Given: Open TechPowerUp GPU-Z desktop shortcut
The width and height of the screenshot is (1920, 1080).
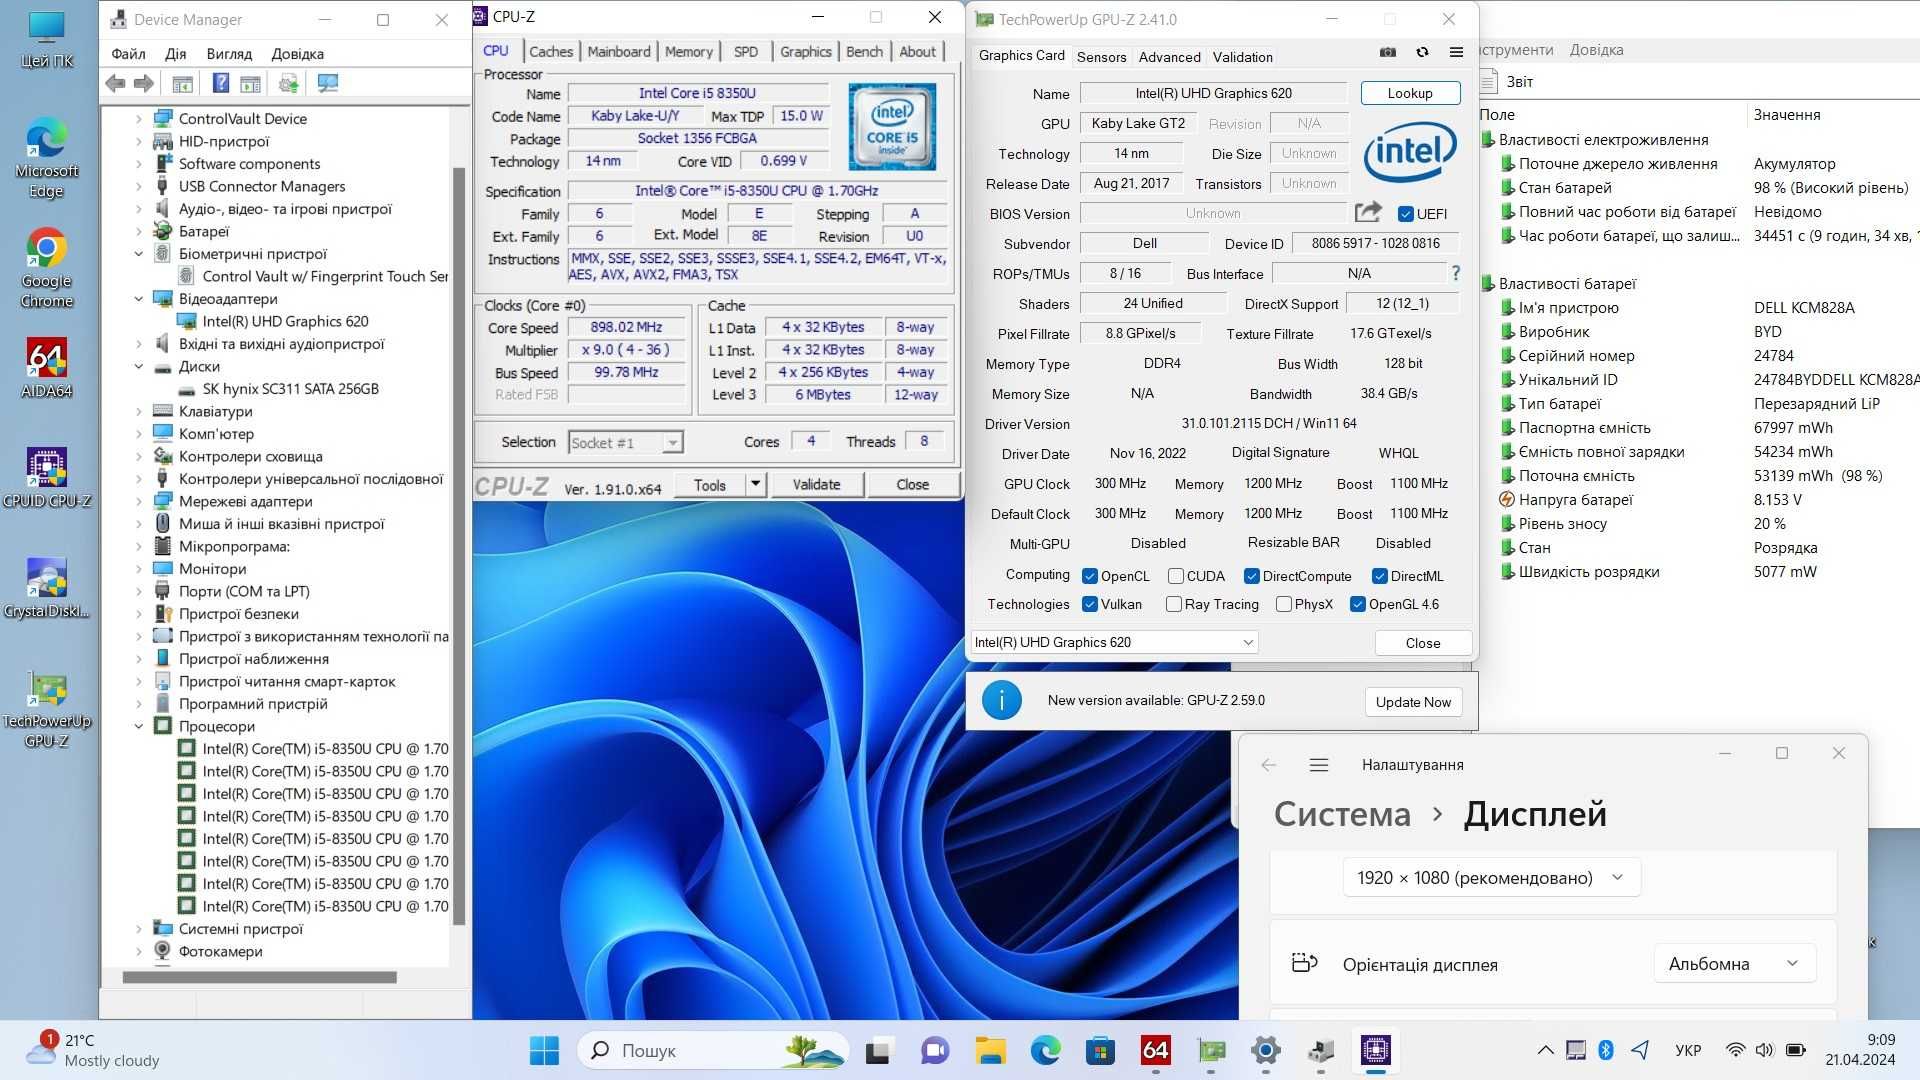Looking at the screenshot, I should 46,710.
